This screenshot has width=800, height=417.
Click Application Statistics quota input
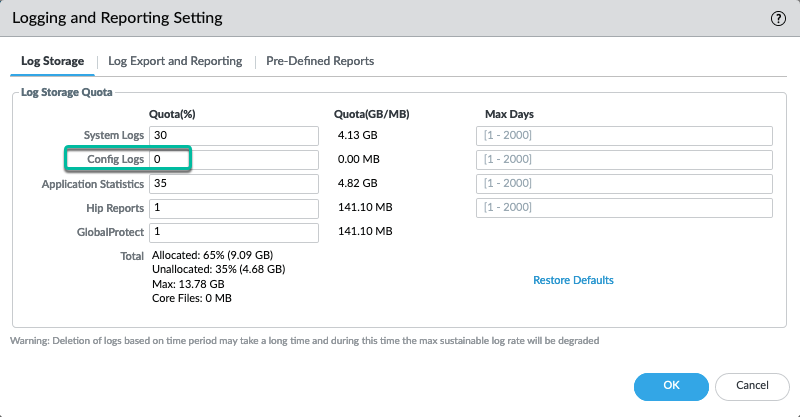coord(233,184)
